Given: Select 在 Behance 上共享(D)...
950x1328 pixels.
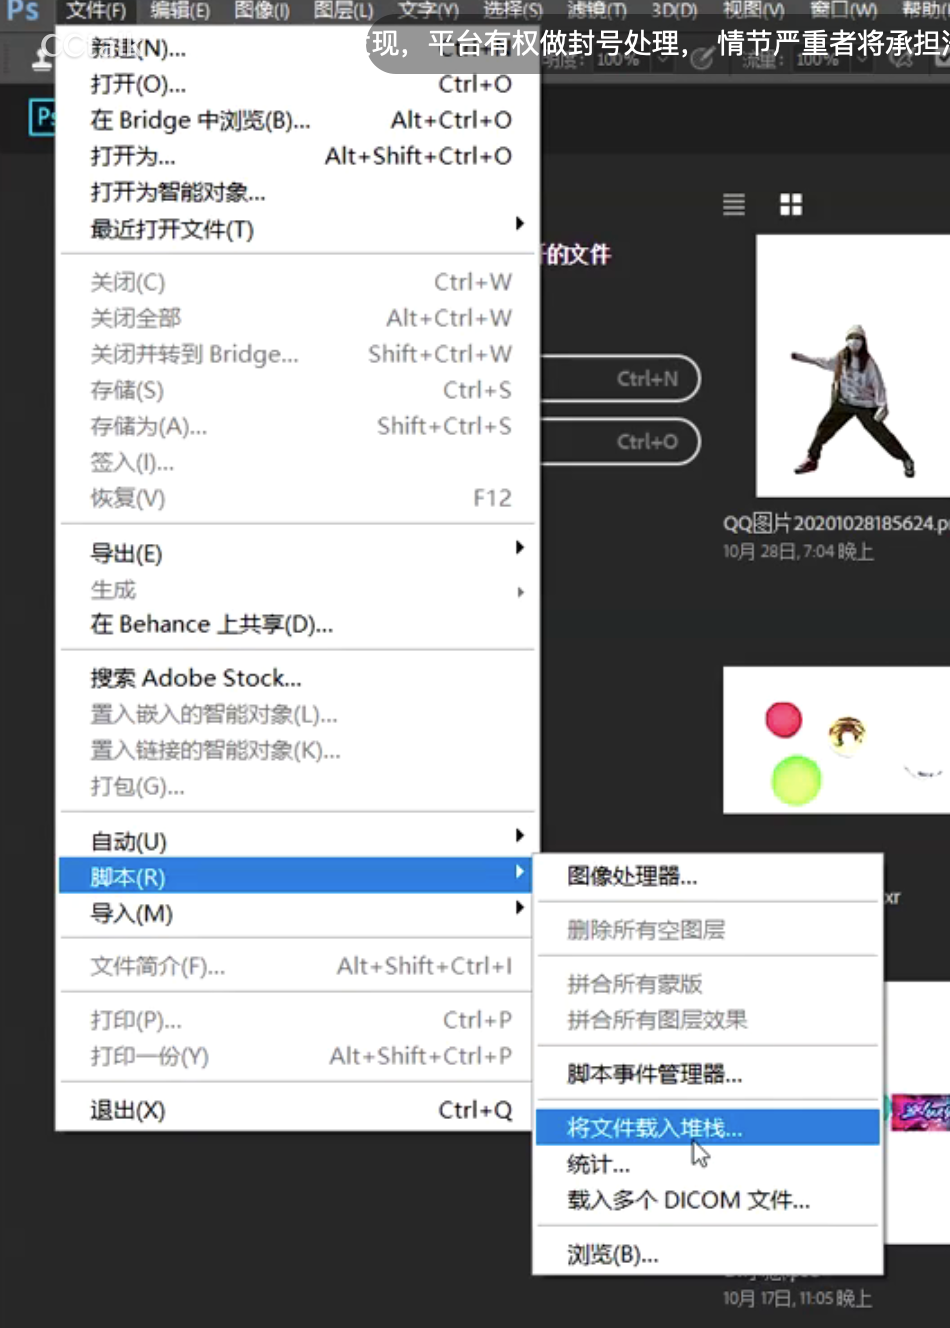Looking at the screenshot, I should click(298, 625).
